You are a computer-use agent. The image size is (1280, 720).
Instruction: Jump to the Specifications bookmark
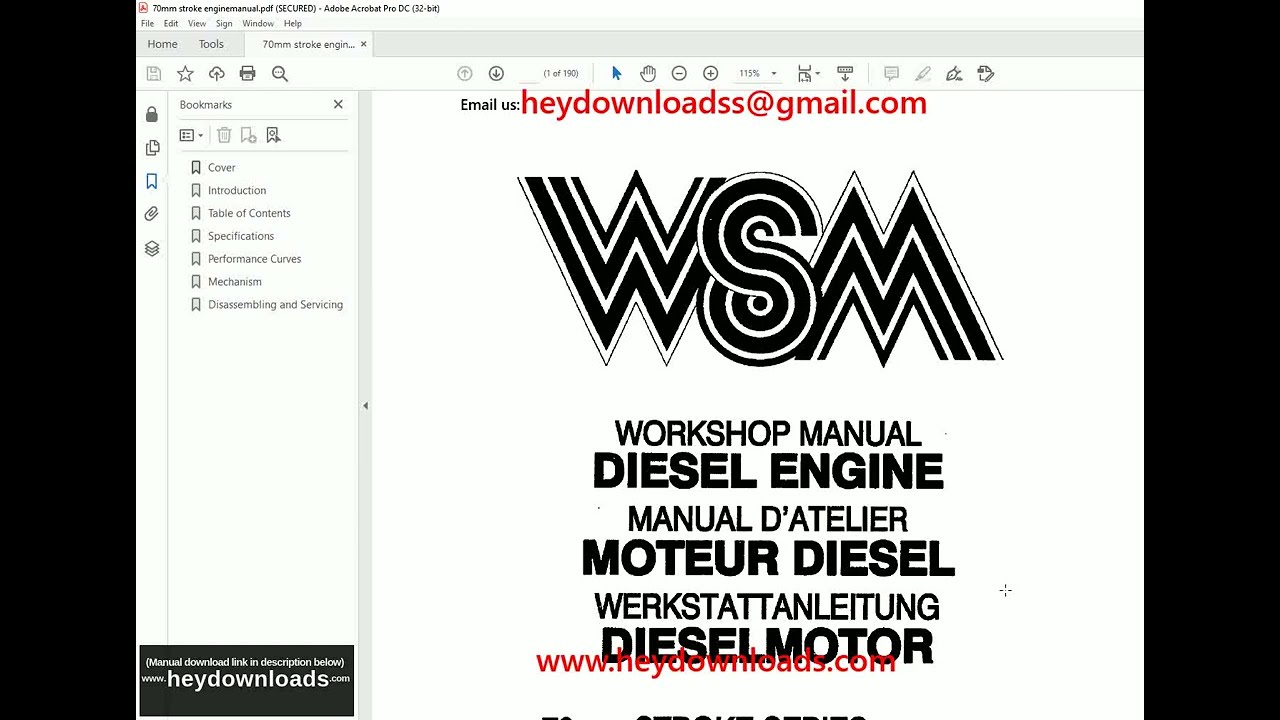coord(241,236)
